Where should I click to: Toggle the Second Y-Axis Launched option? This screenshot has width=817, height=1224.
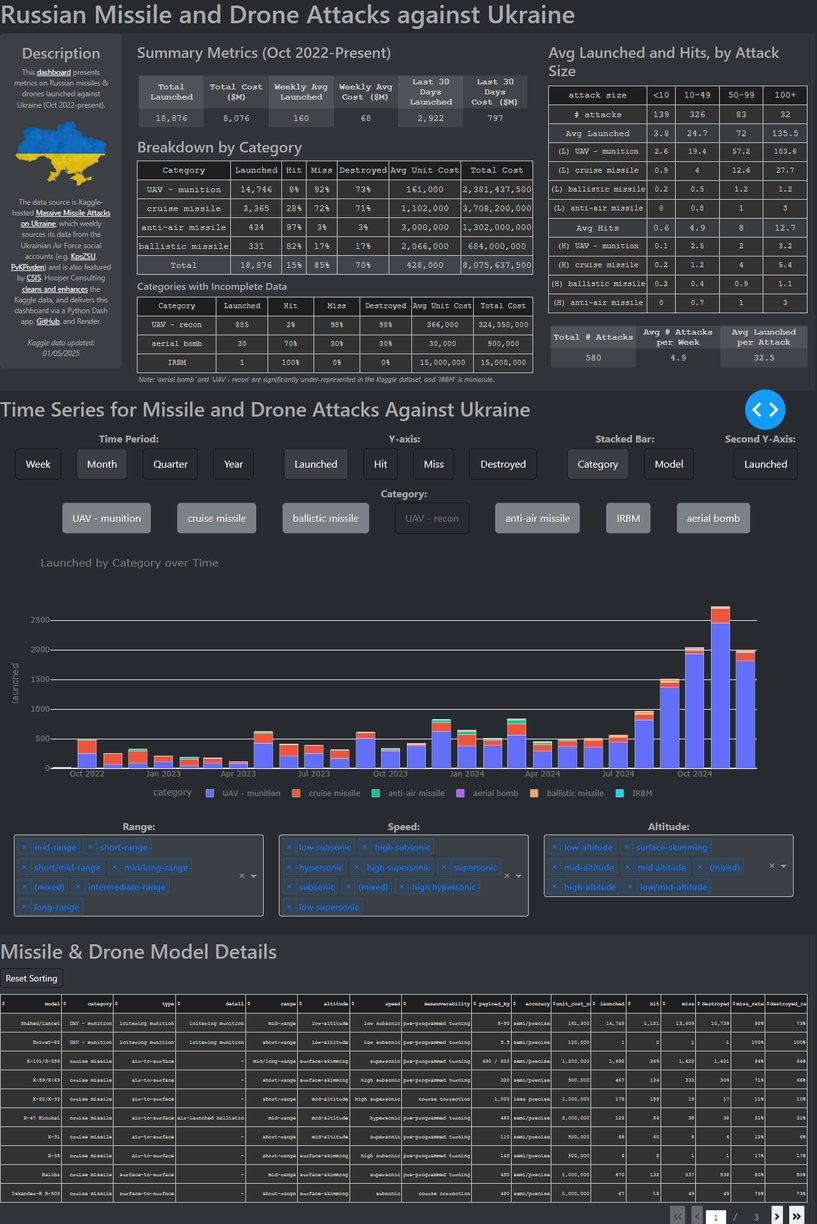(766, 464)
